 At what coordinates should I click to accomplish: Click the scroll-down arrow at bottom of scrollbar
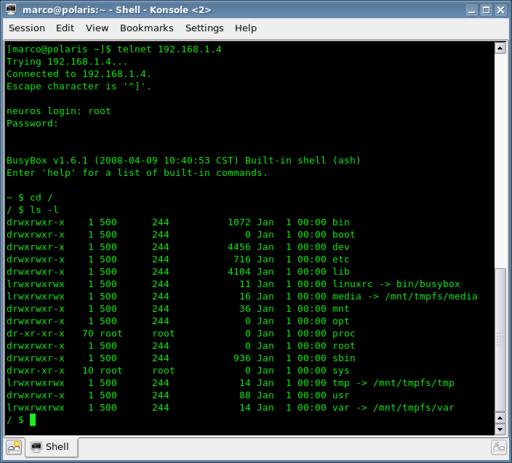[x=500, y=429]
